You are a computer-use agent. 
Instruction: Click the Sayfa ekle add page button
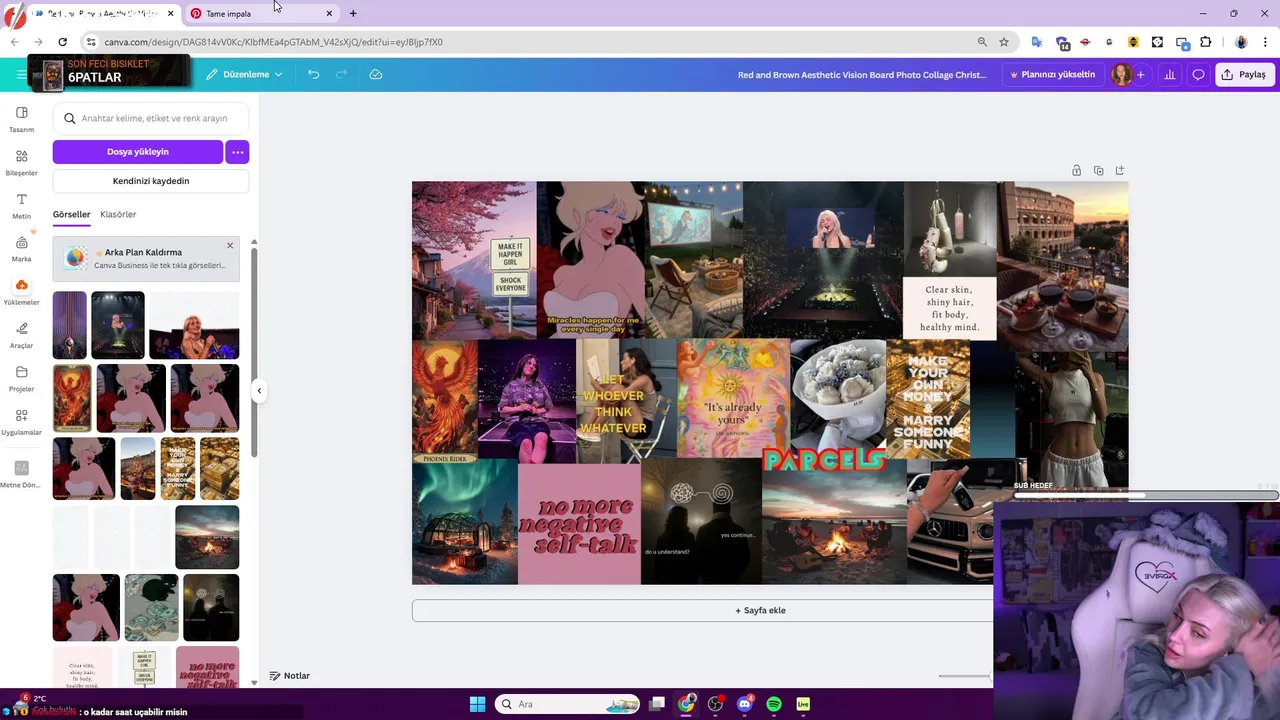[x=760, y=610]
